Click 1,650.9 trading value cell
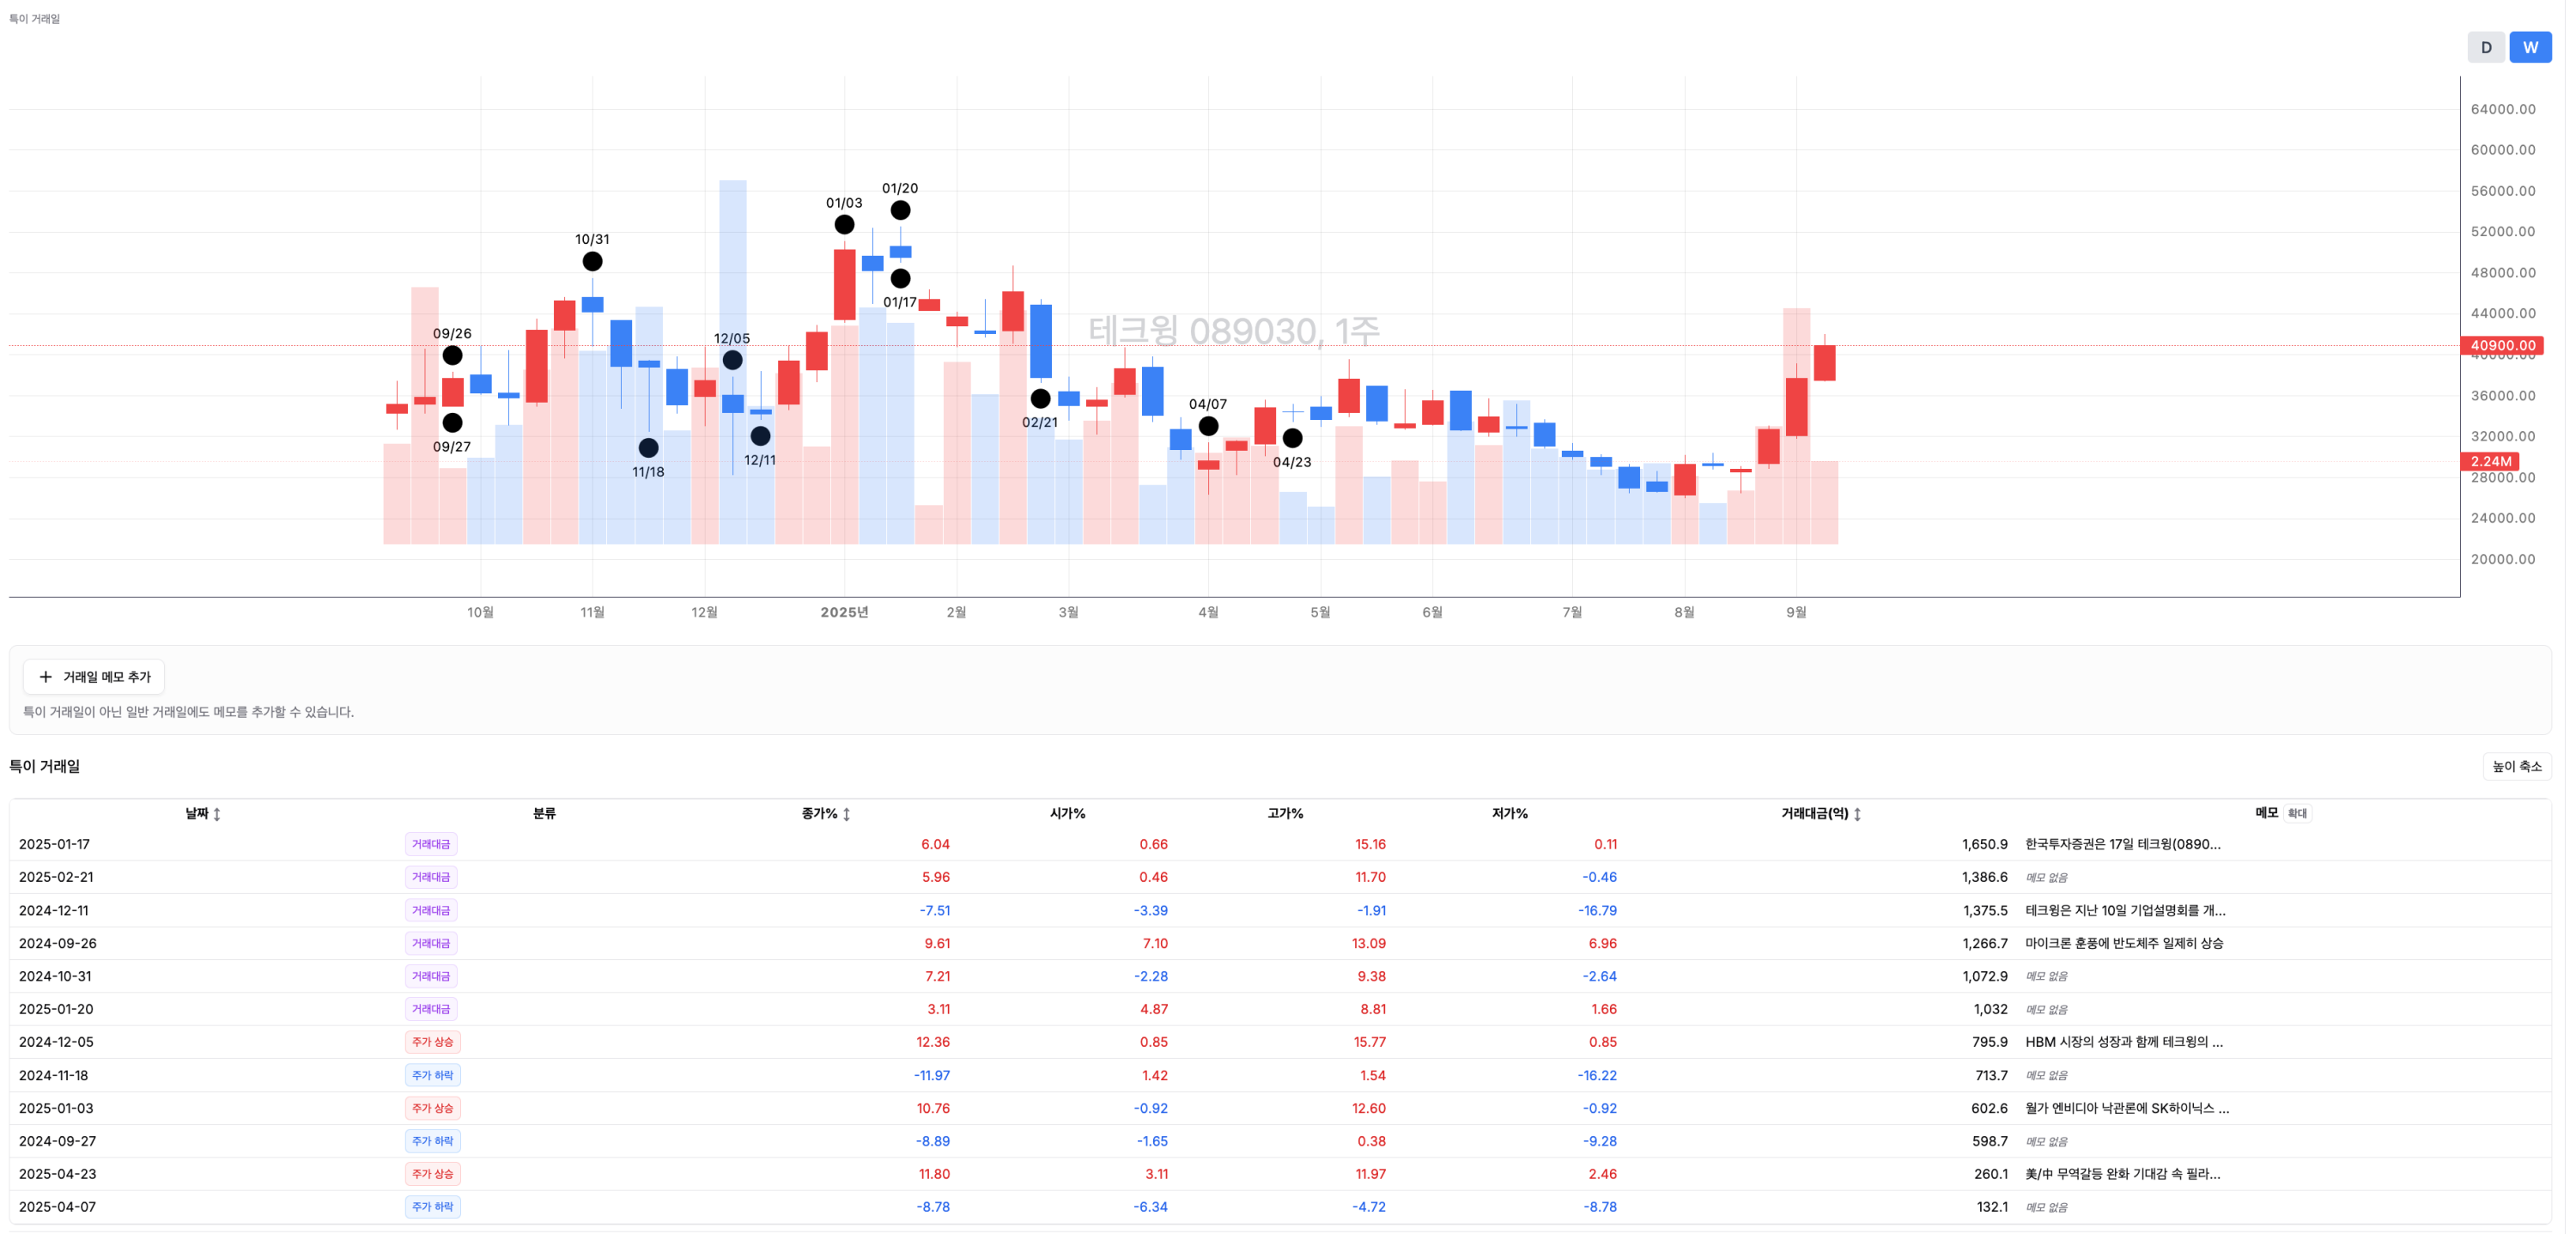Screen dimensions: 2576x1234 1984,844
